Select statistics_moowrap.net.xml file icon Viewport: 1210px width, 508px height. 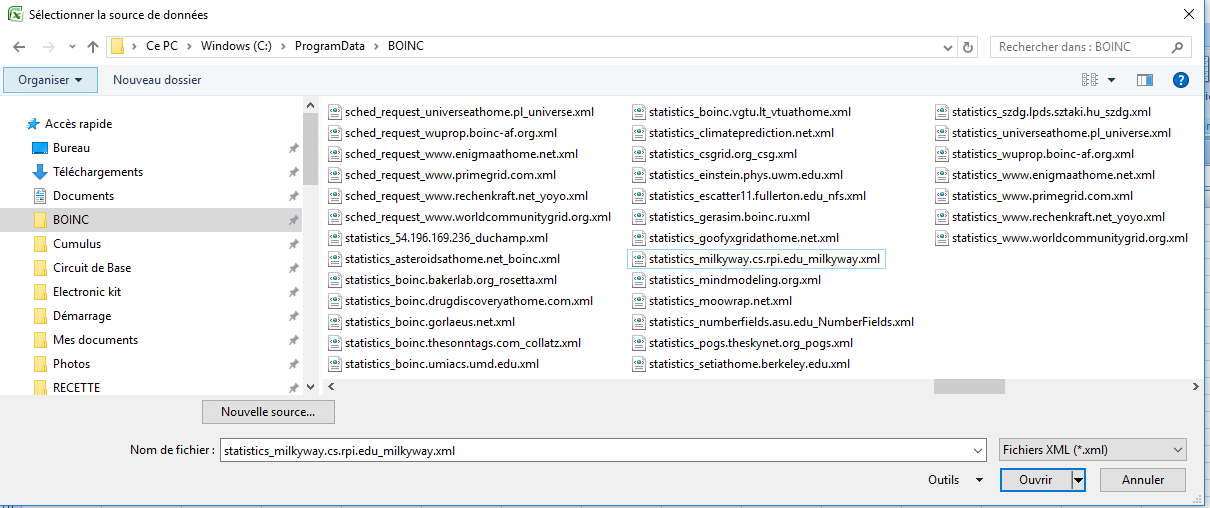point(639,301)
